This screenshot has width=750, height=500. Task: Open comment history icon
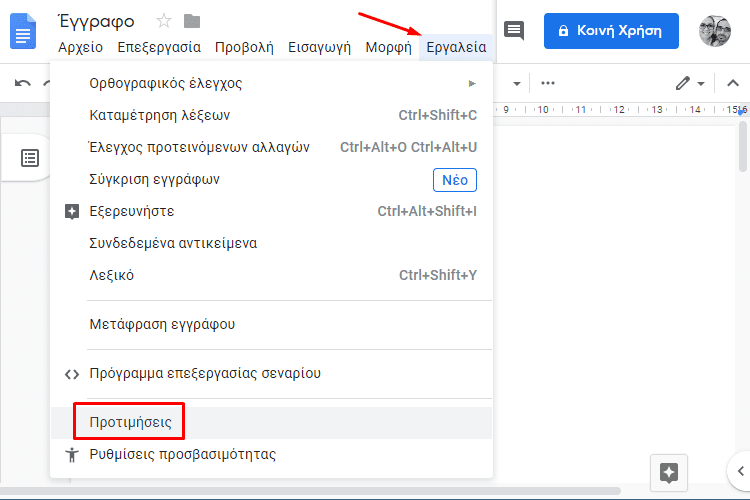(514, 31)
